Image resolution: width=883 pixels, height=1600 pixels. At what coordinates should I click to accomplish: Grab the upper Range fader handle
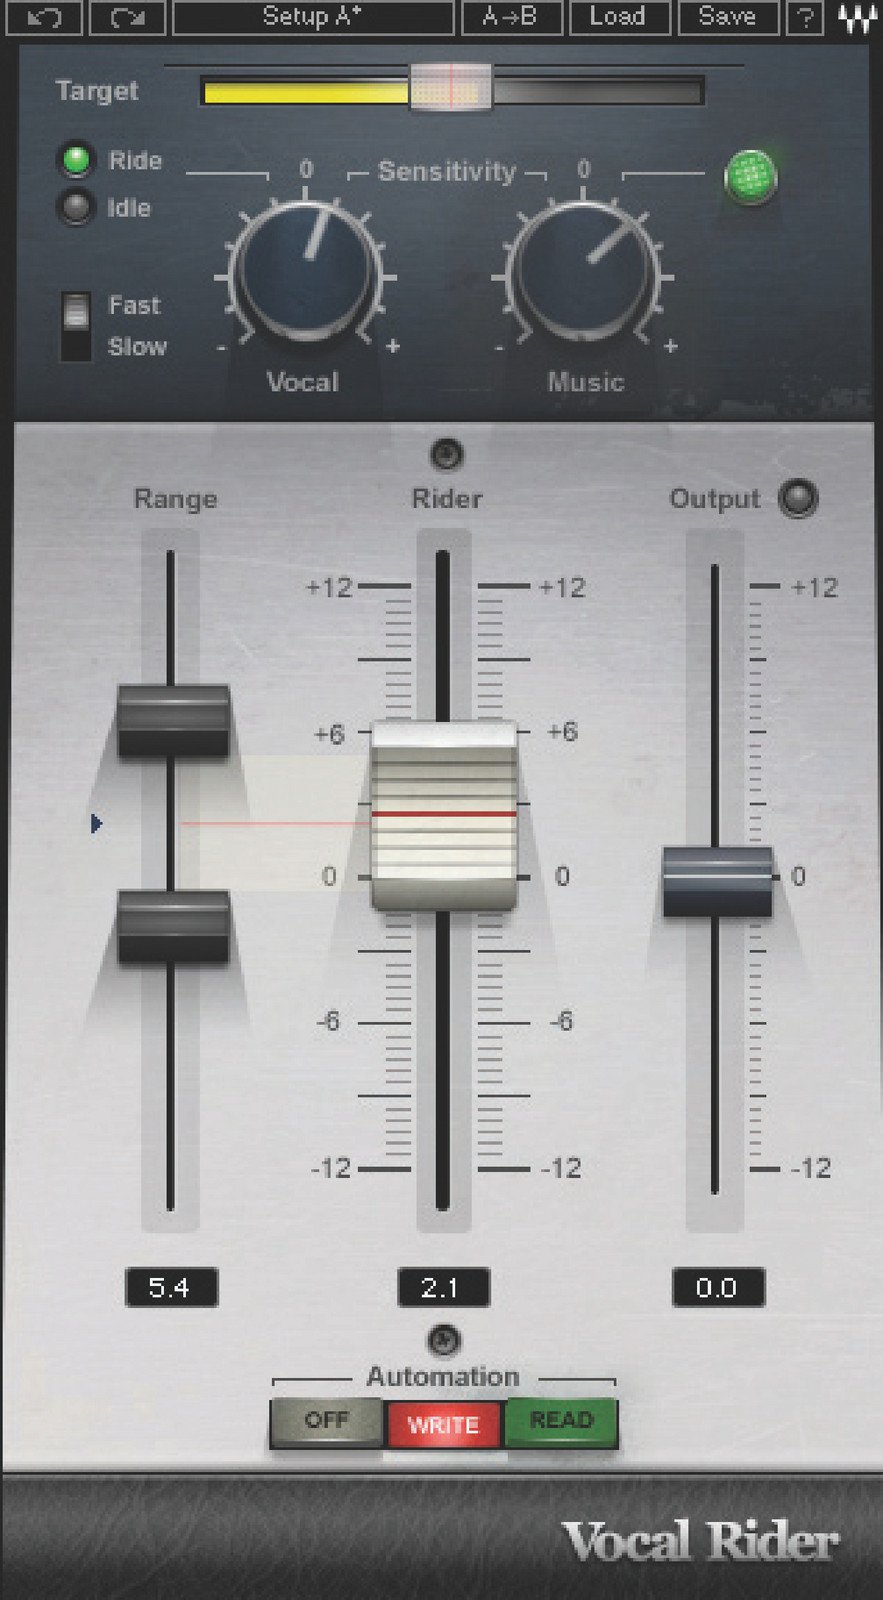coord(174,720)
